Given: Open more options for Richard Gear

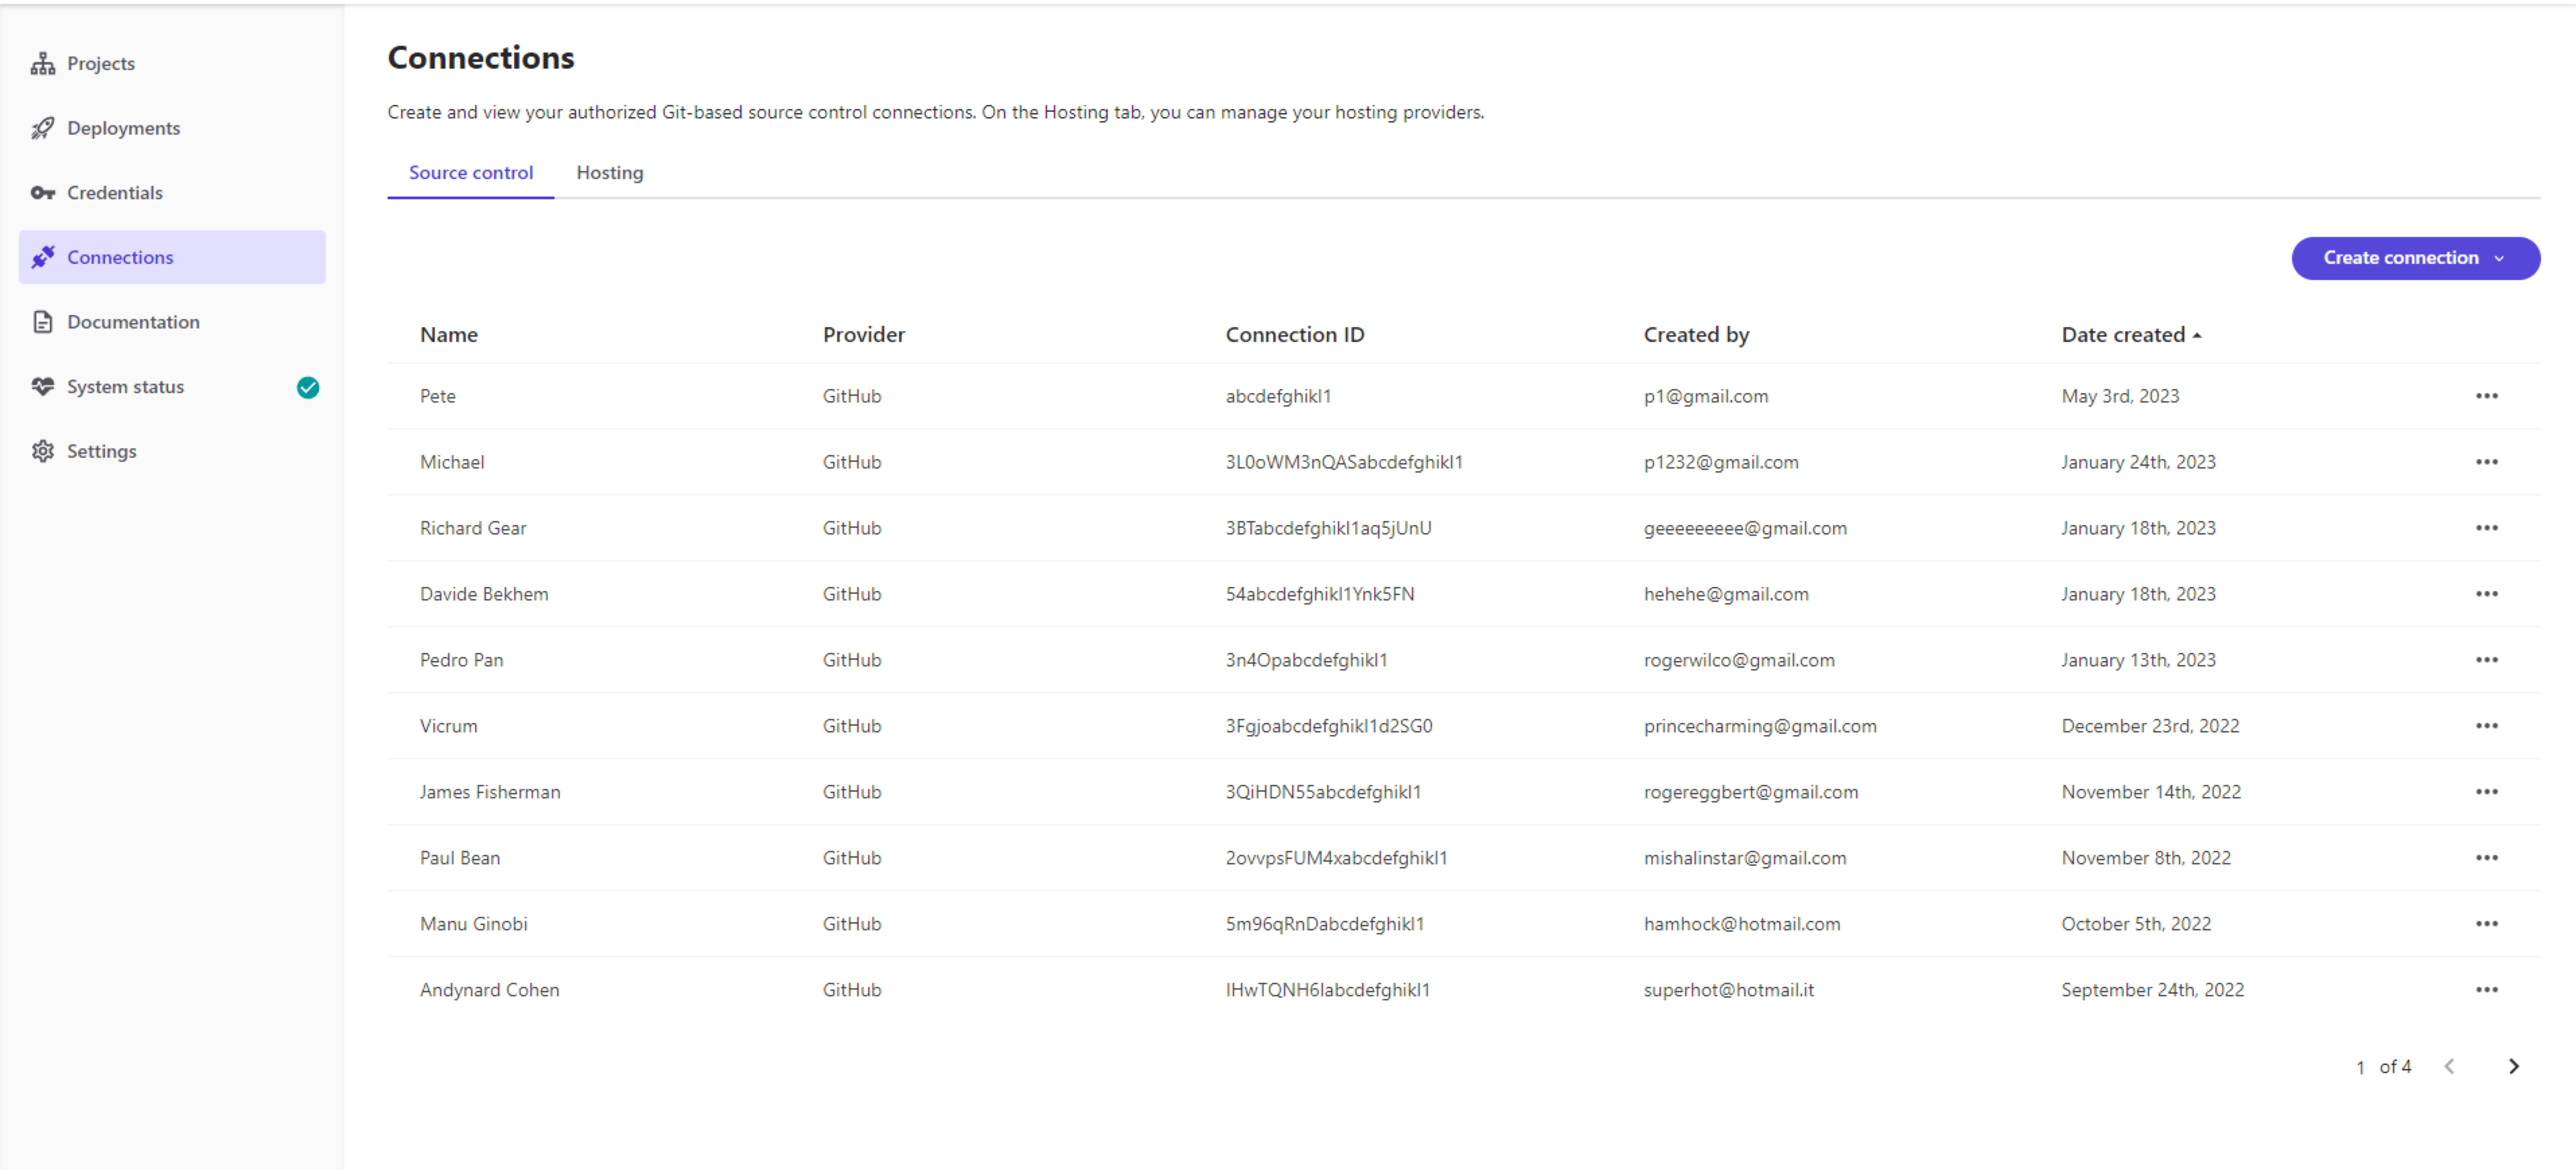Looking at the screenshot, I should pos(2486,528).
